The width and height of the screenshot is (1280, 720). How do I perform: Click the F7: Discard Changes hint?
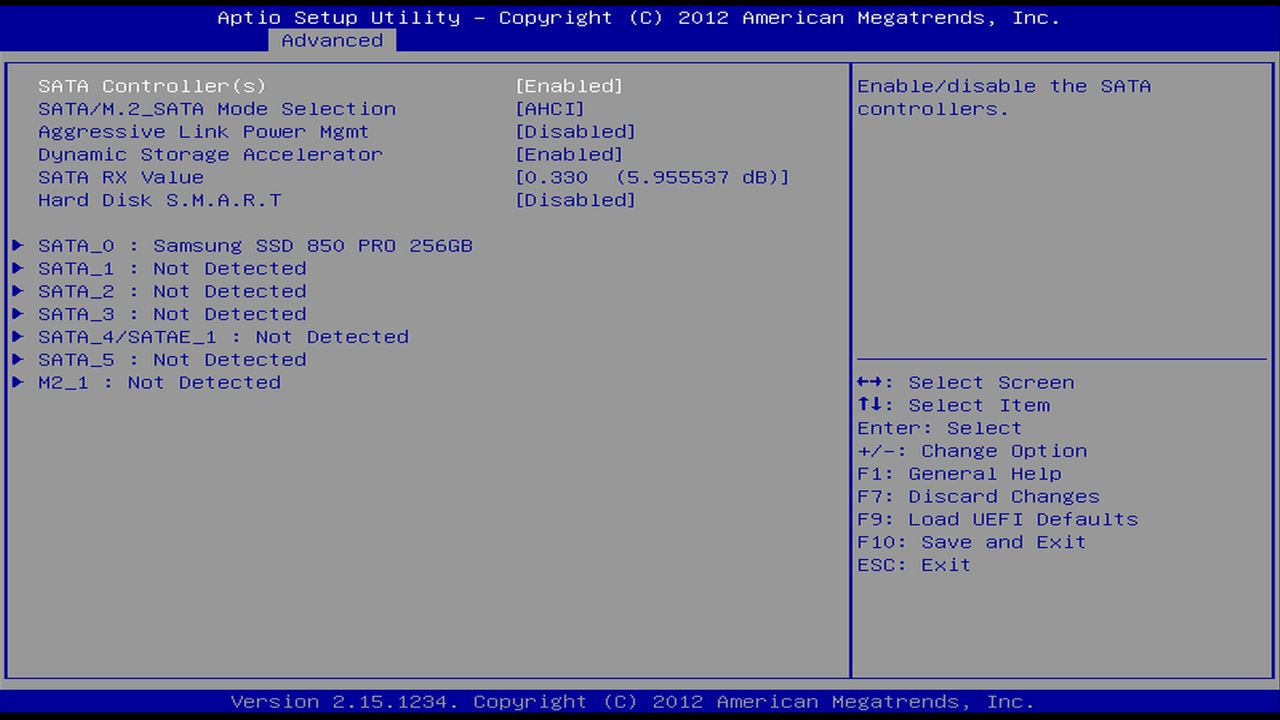coord(978,497)
